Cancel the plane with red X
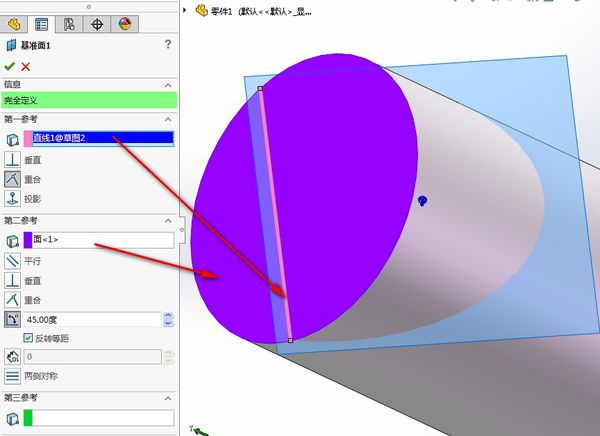Screen dimensions: 600x436 [x=26, y=67]
